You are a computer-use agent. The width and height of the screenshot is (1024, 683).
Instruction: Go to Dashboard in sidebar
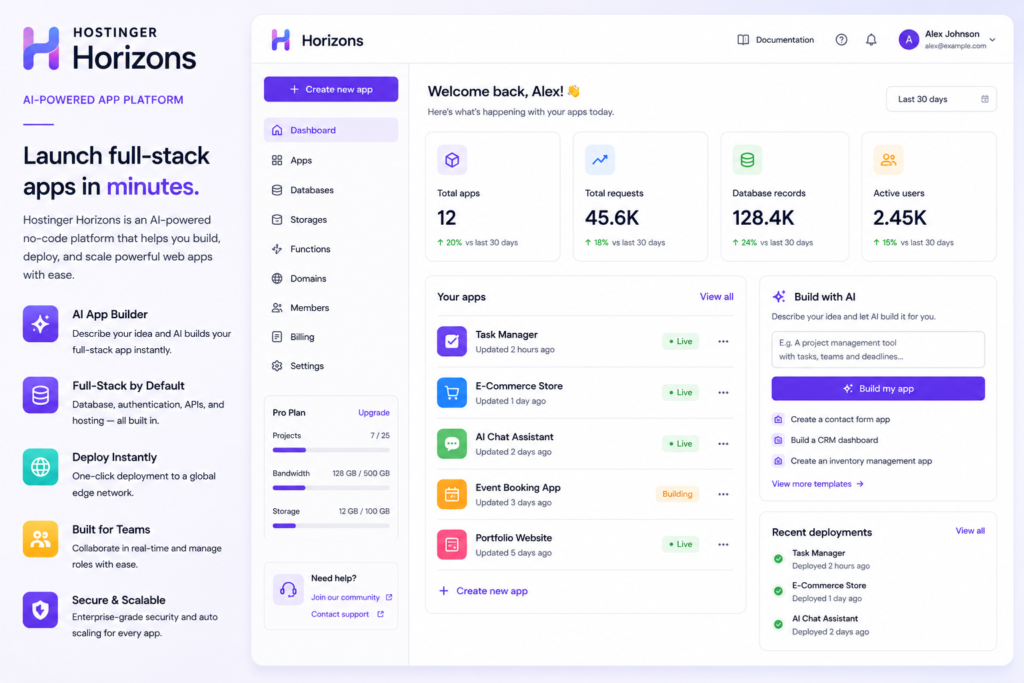click(x=331, y=130)
